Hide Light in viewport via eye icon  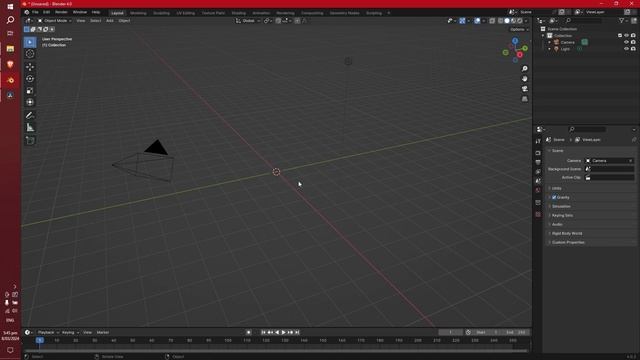627,49
